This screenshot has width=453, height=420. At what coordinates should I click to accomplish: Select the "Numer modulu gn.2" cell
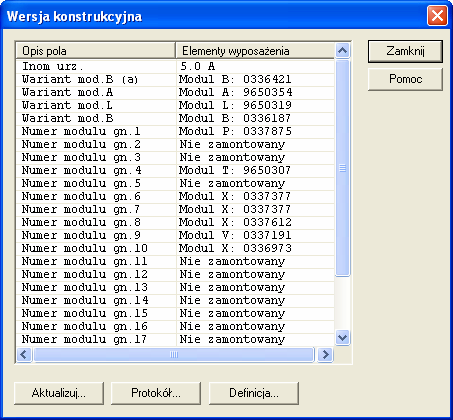click(x=96, y=144)
